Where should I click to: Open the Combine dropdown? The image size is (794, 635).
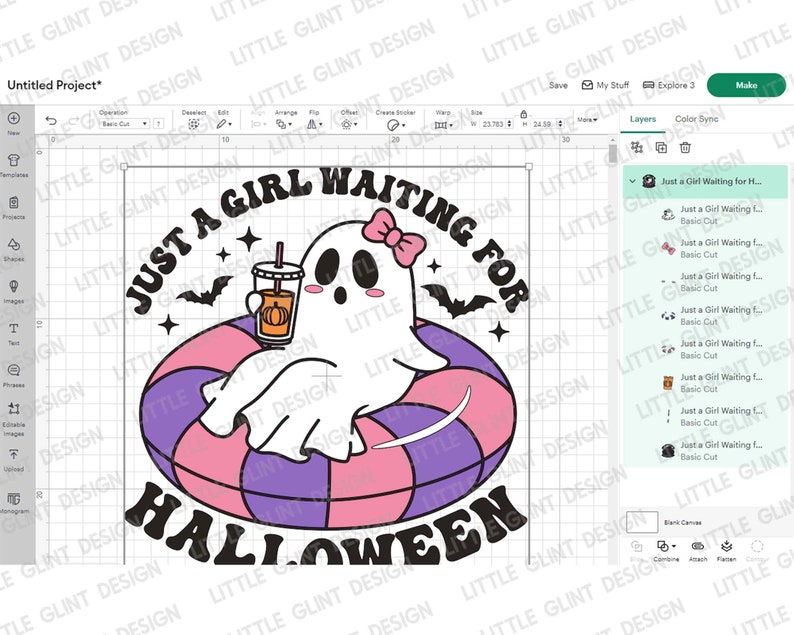pyautogui.click(x=666, y=551)
